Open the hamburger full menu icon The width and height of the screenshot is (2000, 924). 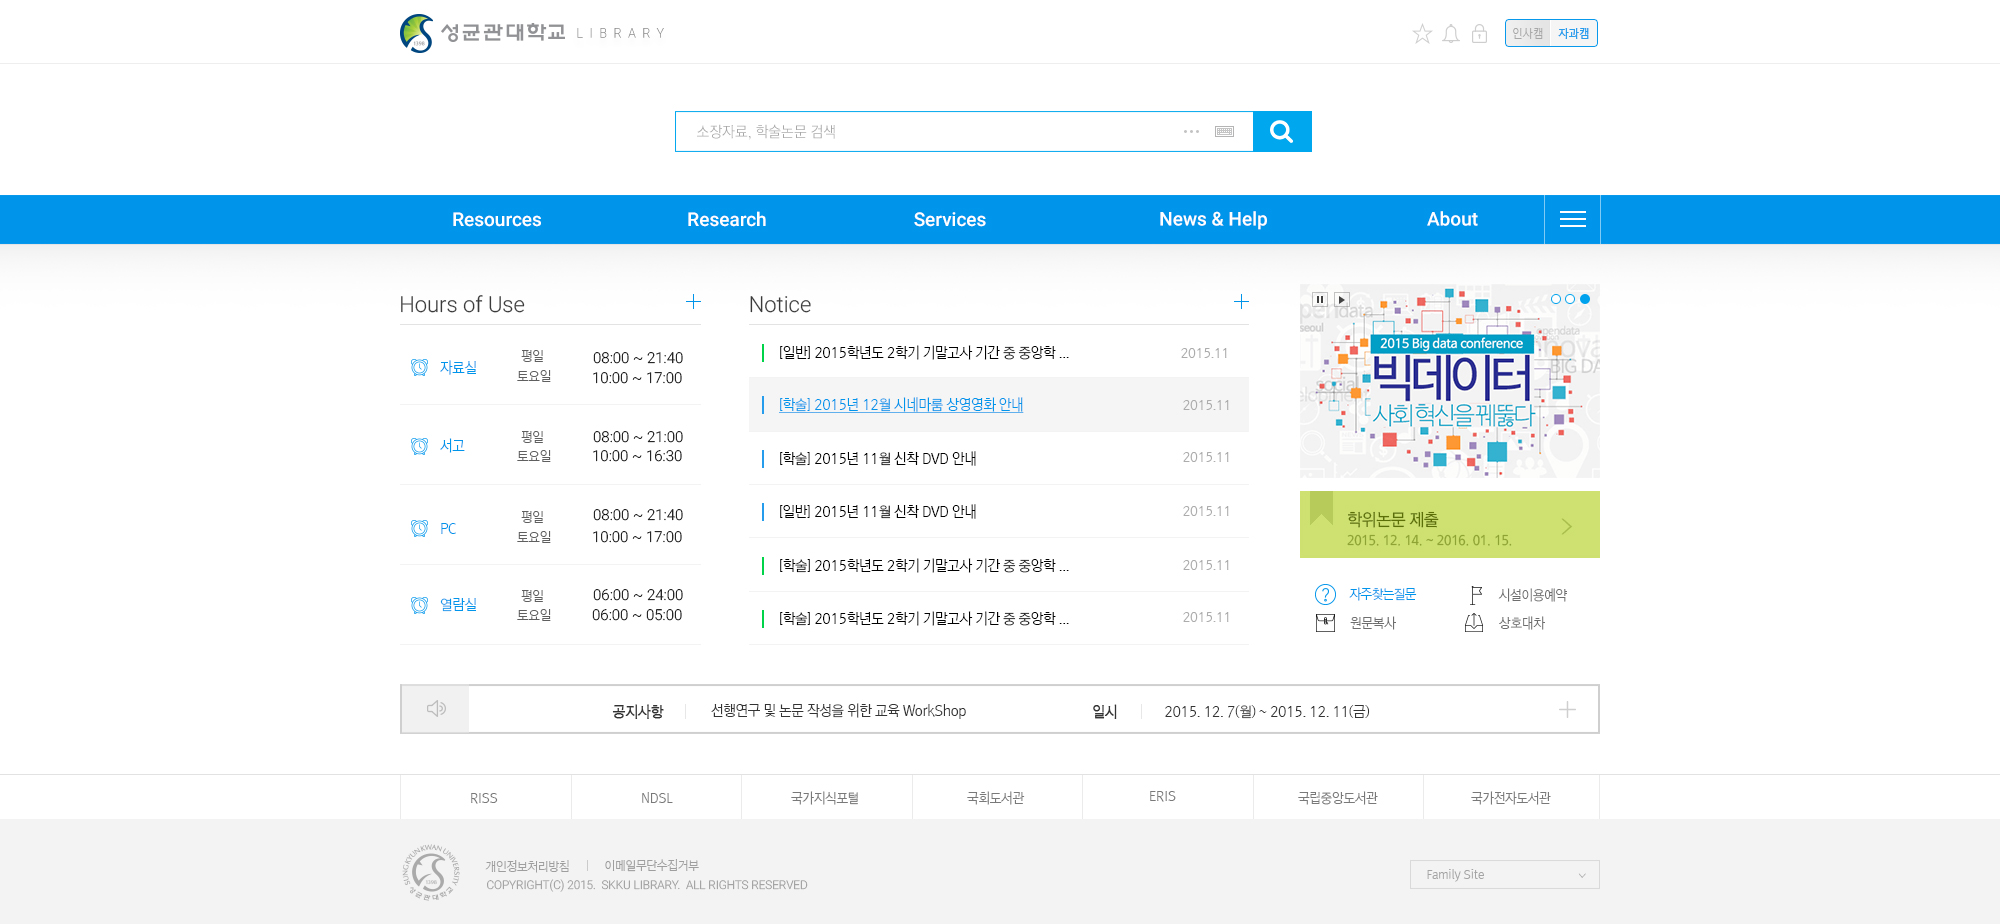point(1572,219)
